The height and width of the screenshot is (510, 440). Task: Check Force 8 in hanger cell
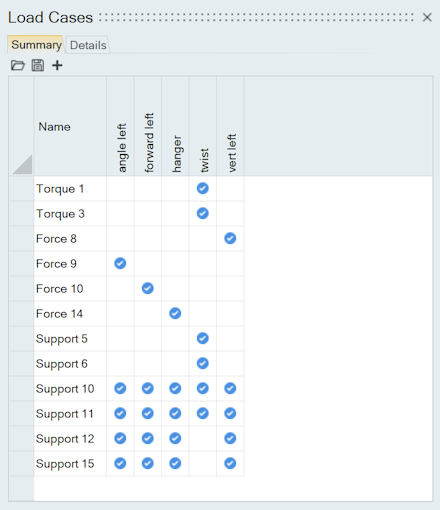coord(175,238)
